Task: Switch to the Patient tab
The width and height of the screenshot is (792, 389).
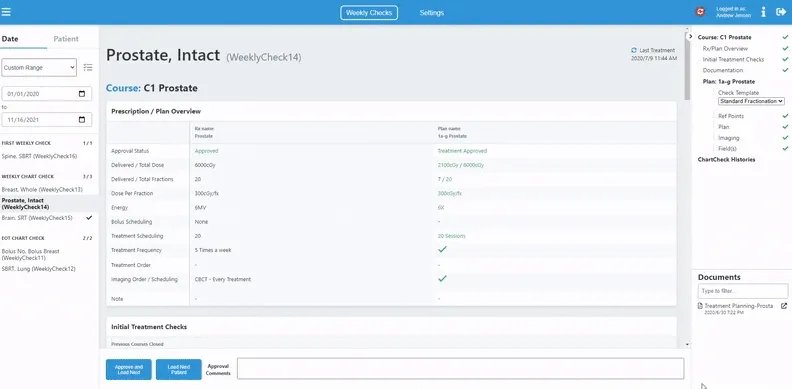Action: (x=66, y=39)
